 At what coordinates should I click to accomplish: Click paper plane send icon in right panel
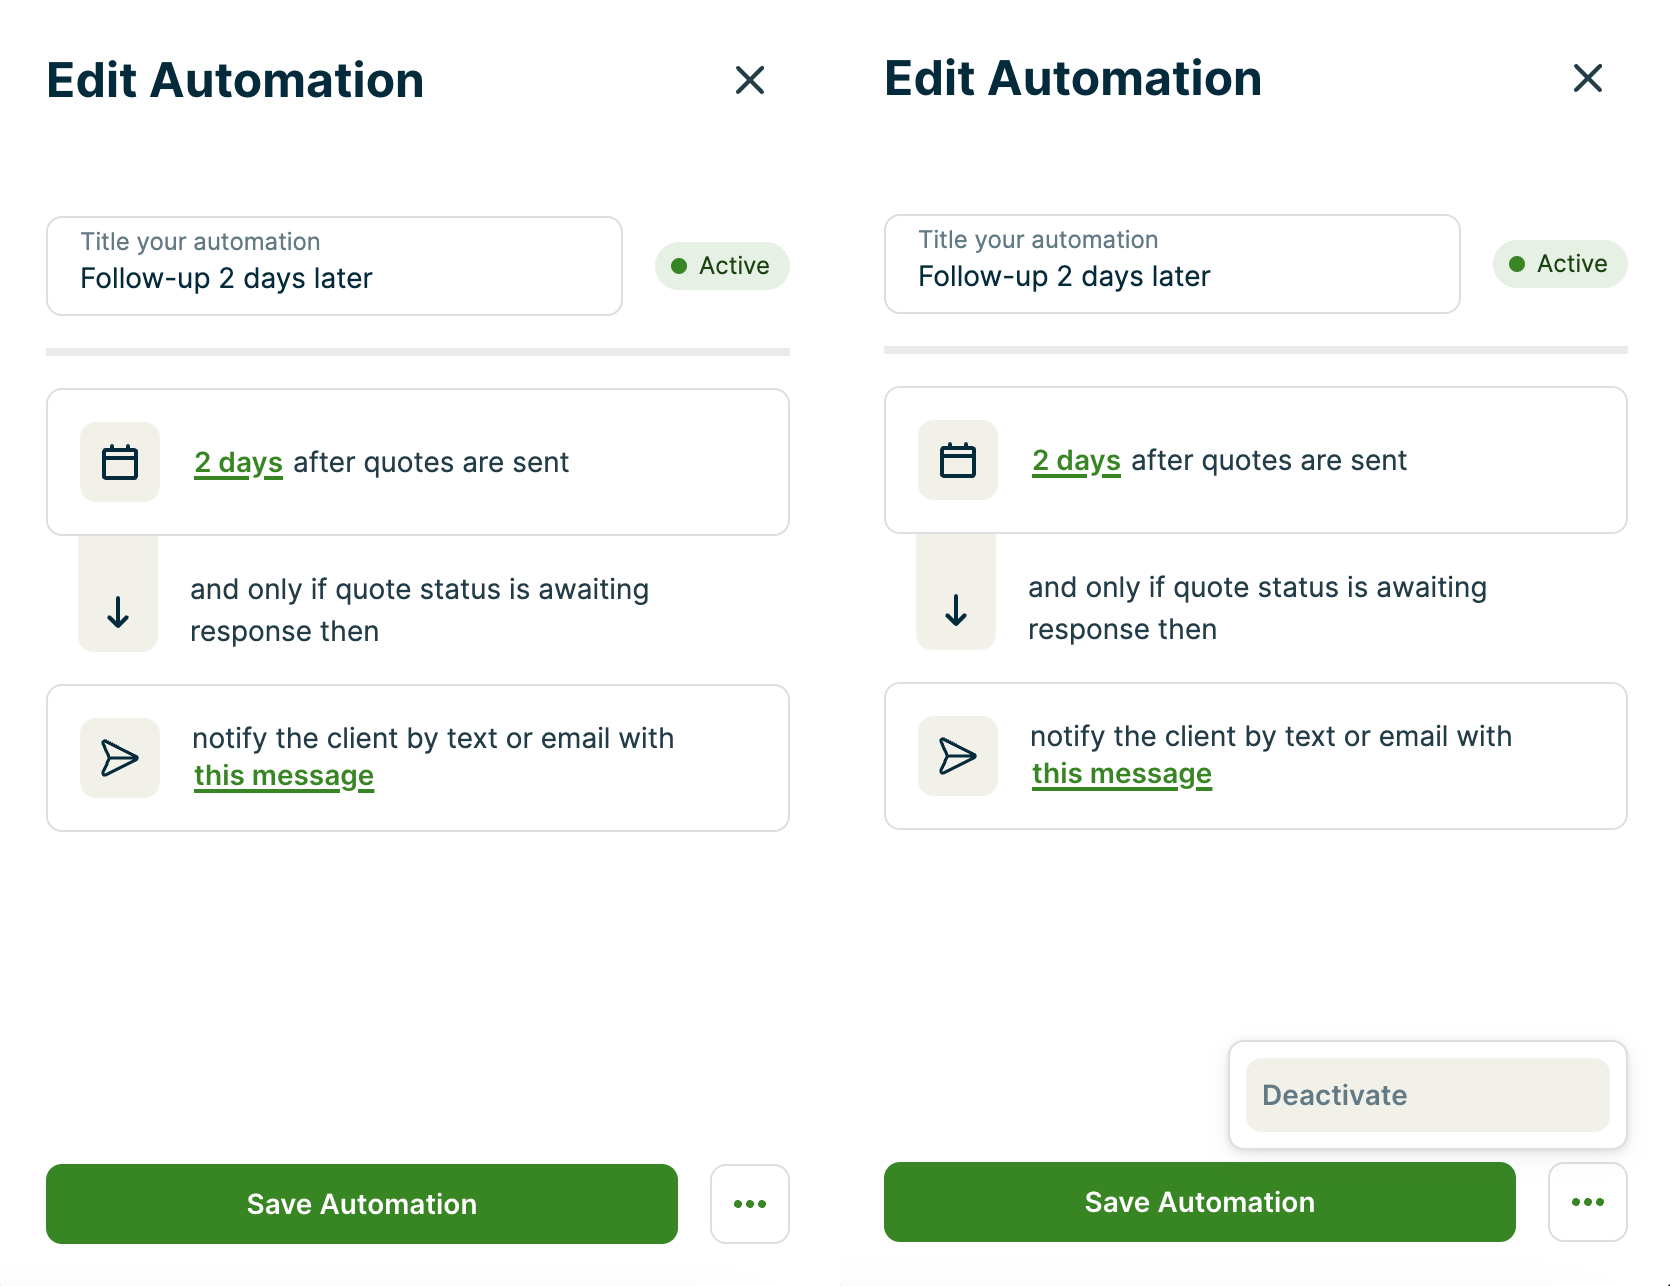(x=958, y=756)
